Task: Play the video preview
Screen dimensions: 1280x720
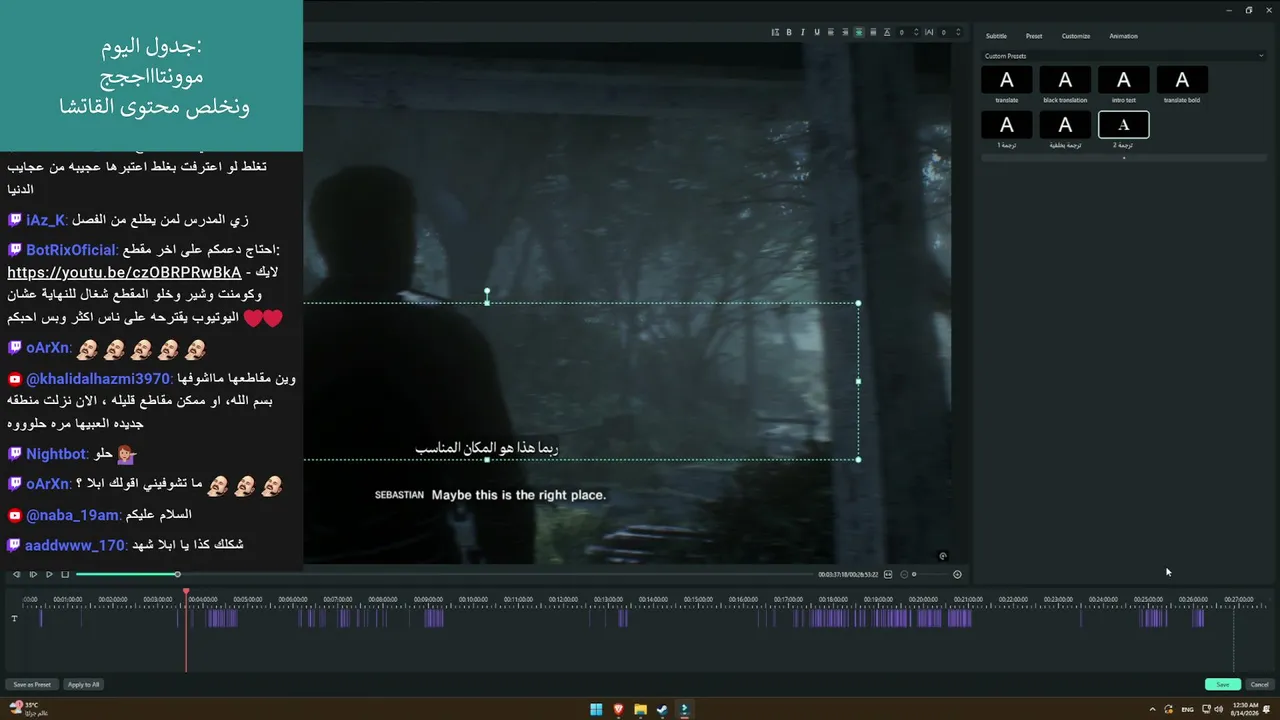Action: tap(49, 574)
